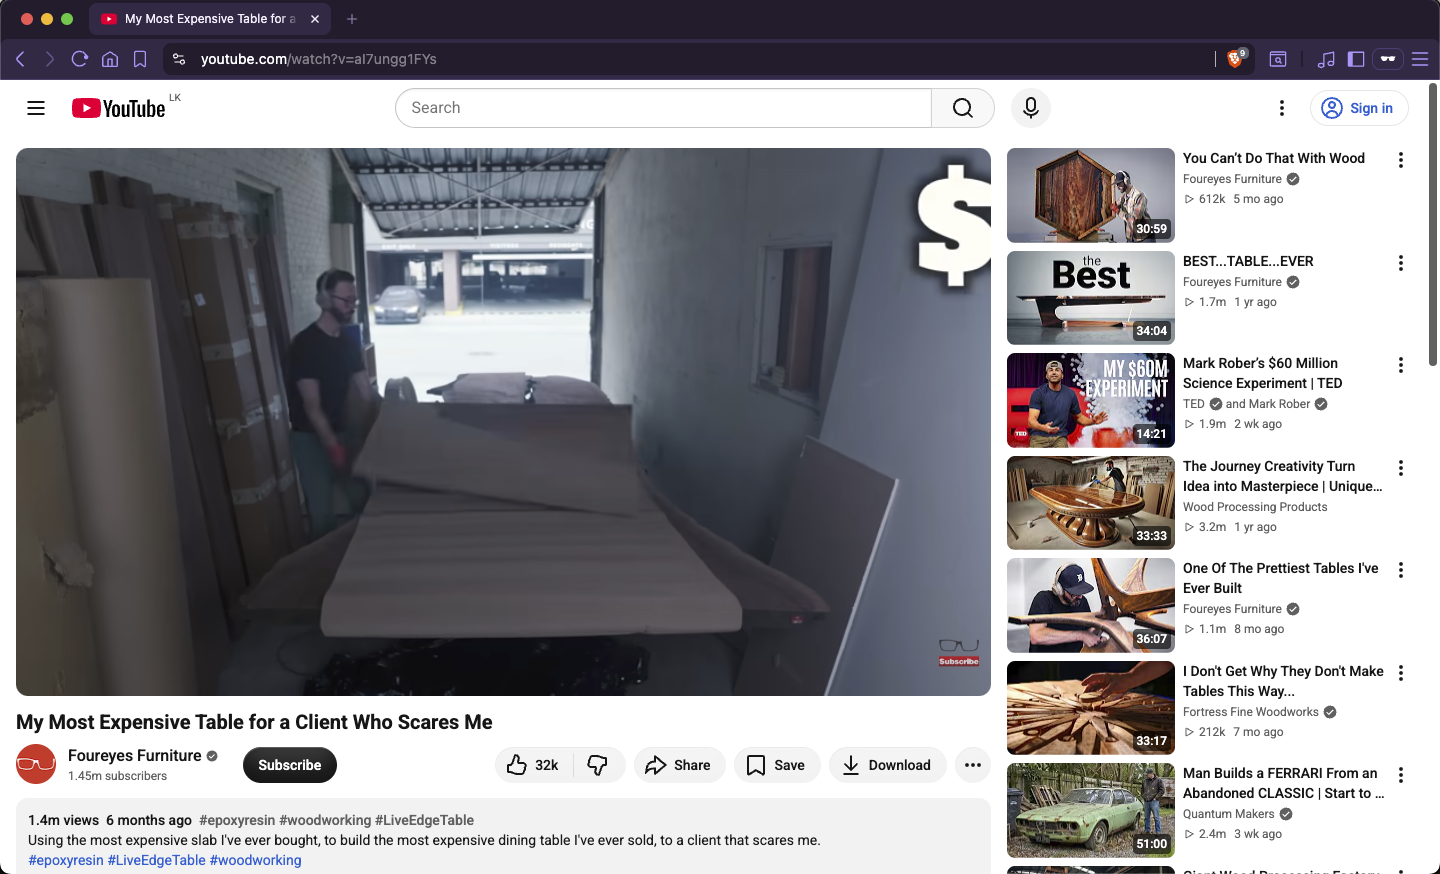Click the page vertical scrollbar
Image resolution: width=1440 pixels, height=874 pixels.
[x=1434, y=225]
